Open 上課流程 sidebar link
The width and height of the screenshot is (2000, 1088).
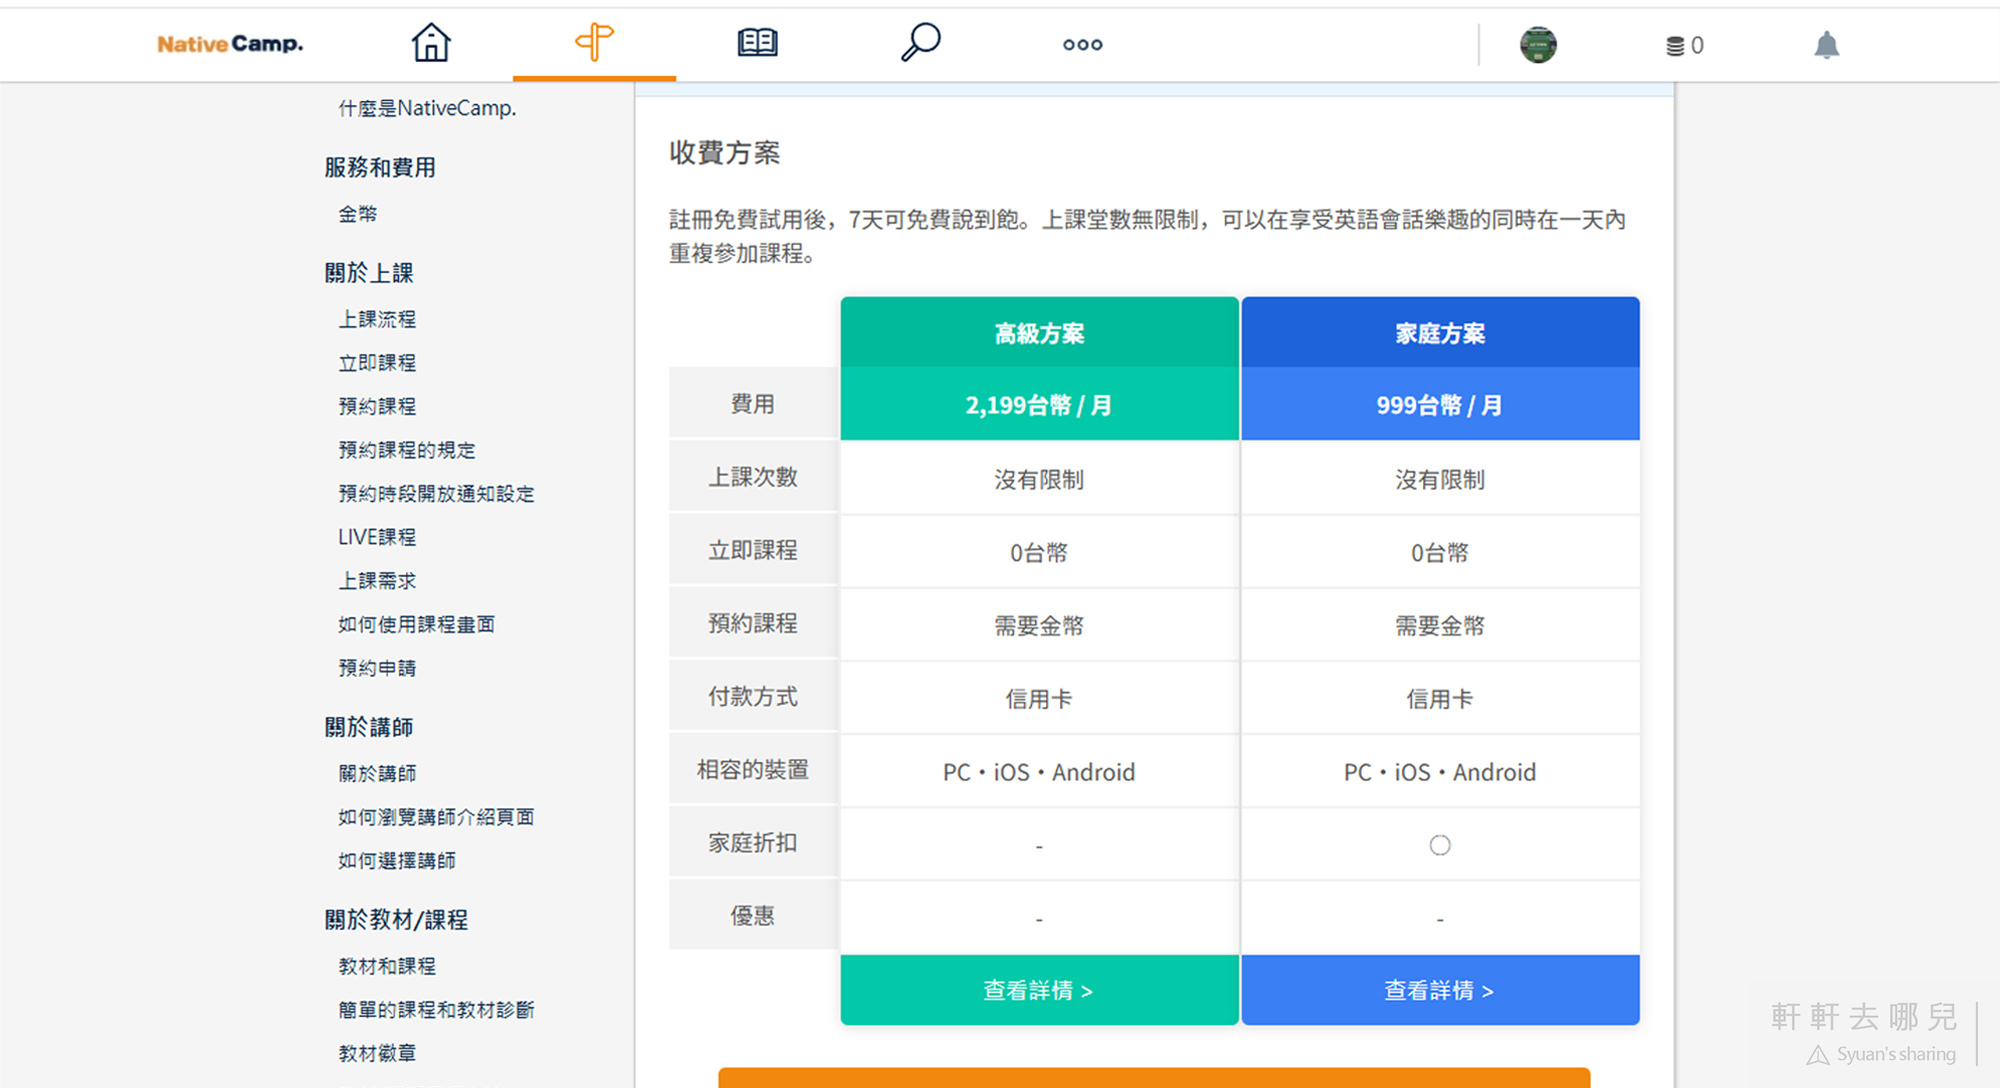pos(377,319)
